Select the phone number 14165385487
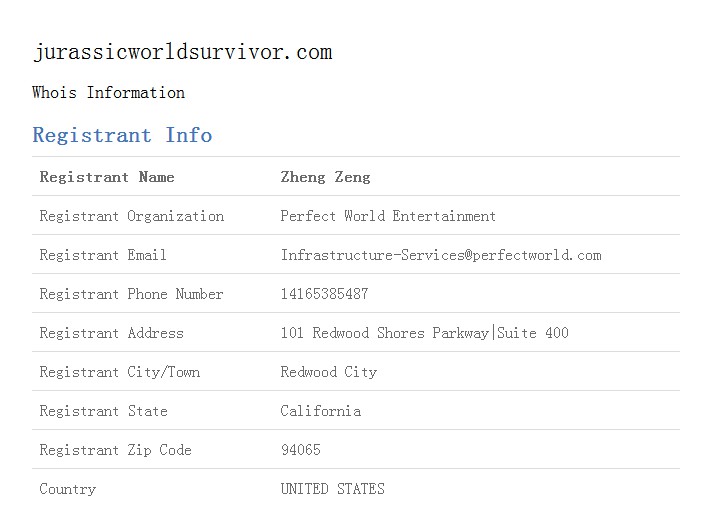724x516 pixels. [x=325, y=294]
